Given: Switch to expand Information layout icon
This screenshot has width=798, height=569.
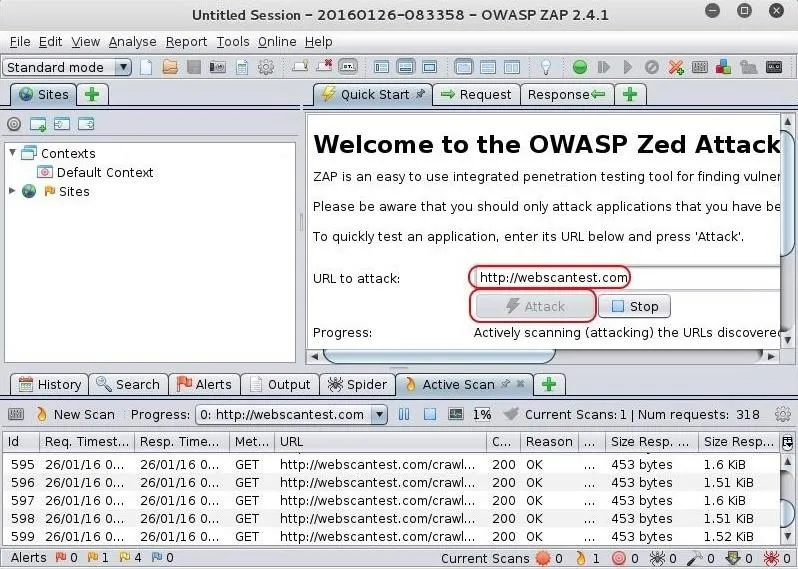Looking at the screenshot, I should click(x=406, y=67).
